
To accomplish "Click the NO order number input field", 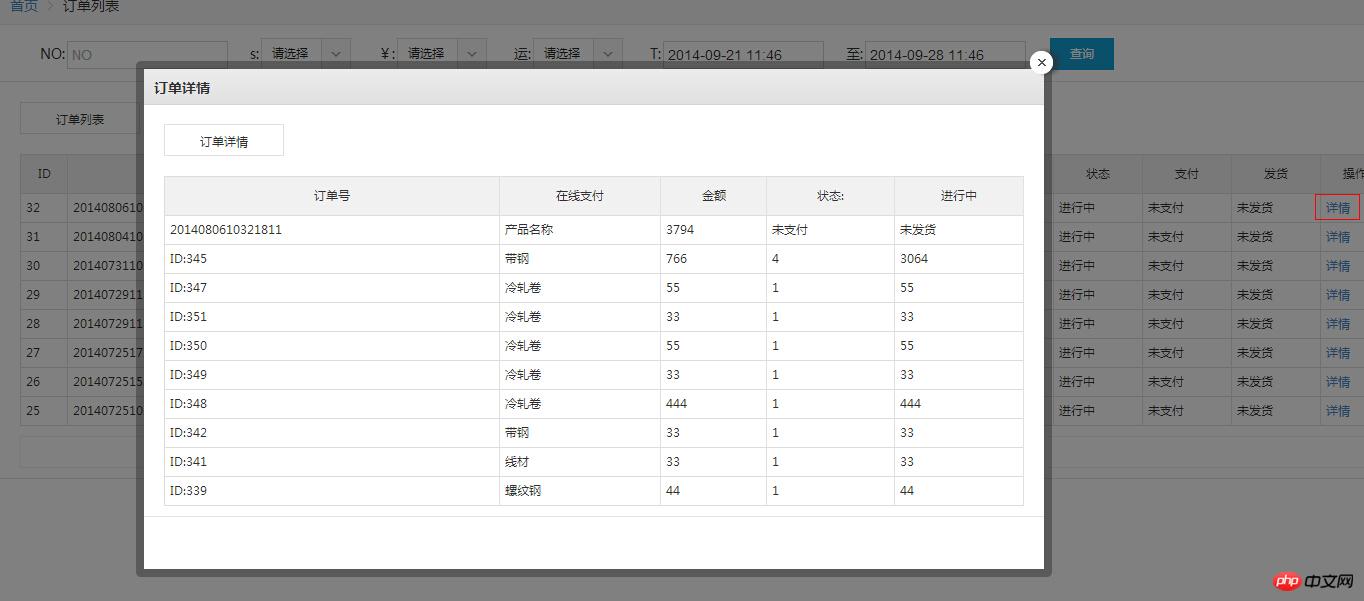I will [x=147, y=54].
